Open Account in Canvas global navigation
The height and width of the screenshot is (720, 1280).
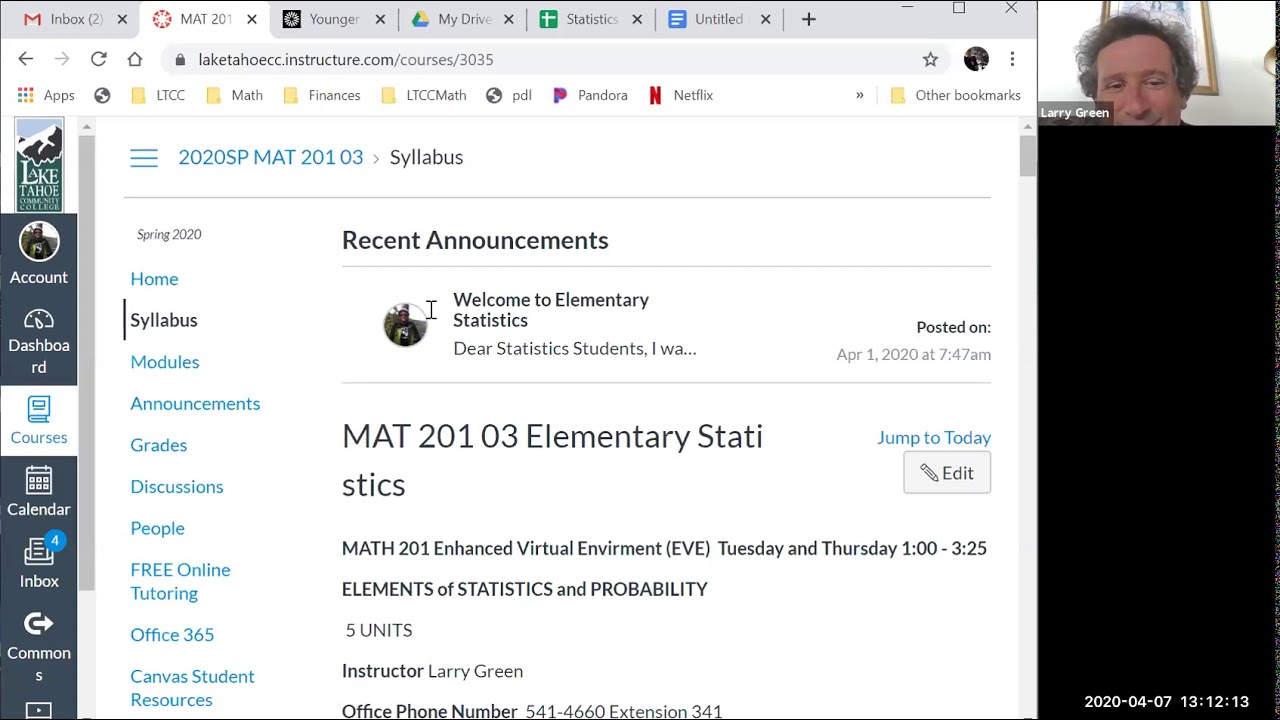pos(38,254)
